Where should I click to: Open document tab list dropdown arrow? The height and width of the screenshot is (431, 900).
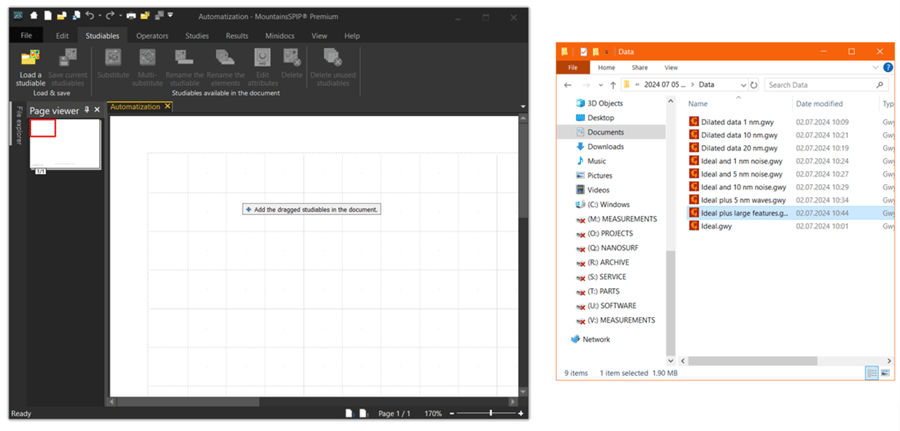pos(523,107)
